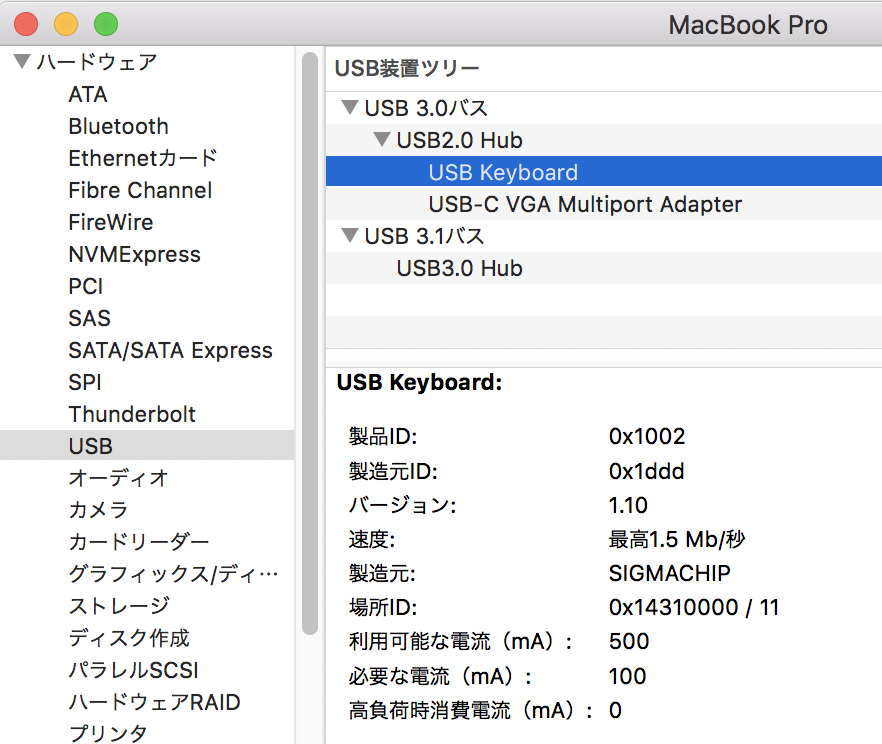Select USB-C VGA Multiport Adapter device
This screenshot has width=882, height=744.
[x=585, y=204]
